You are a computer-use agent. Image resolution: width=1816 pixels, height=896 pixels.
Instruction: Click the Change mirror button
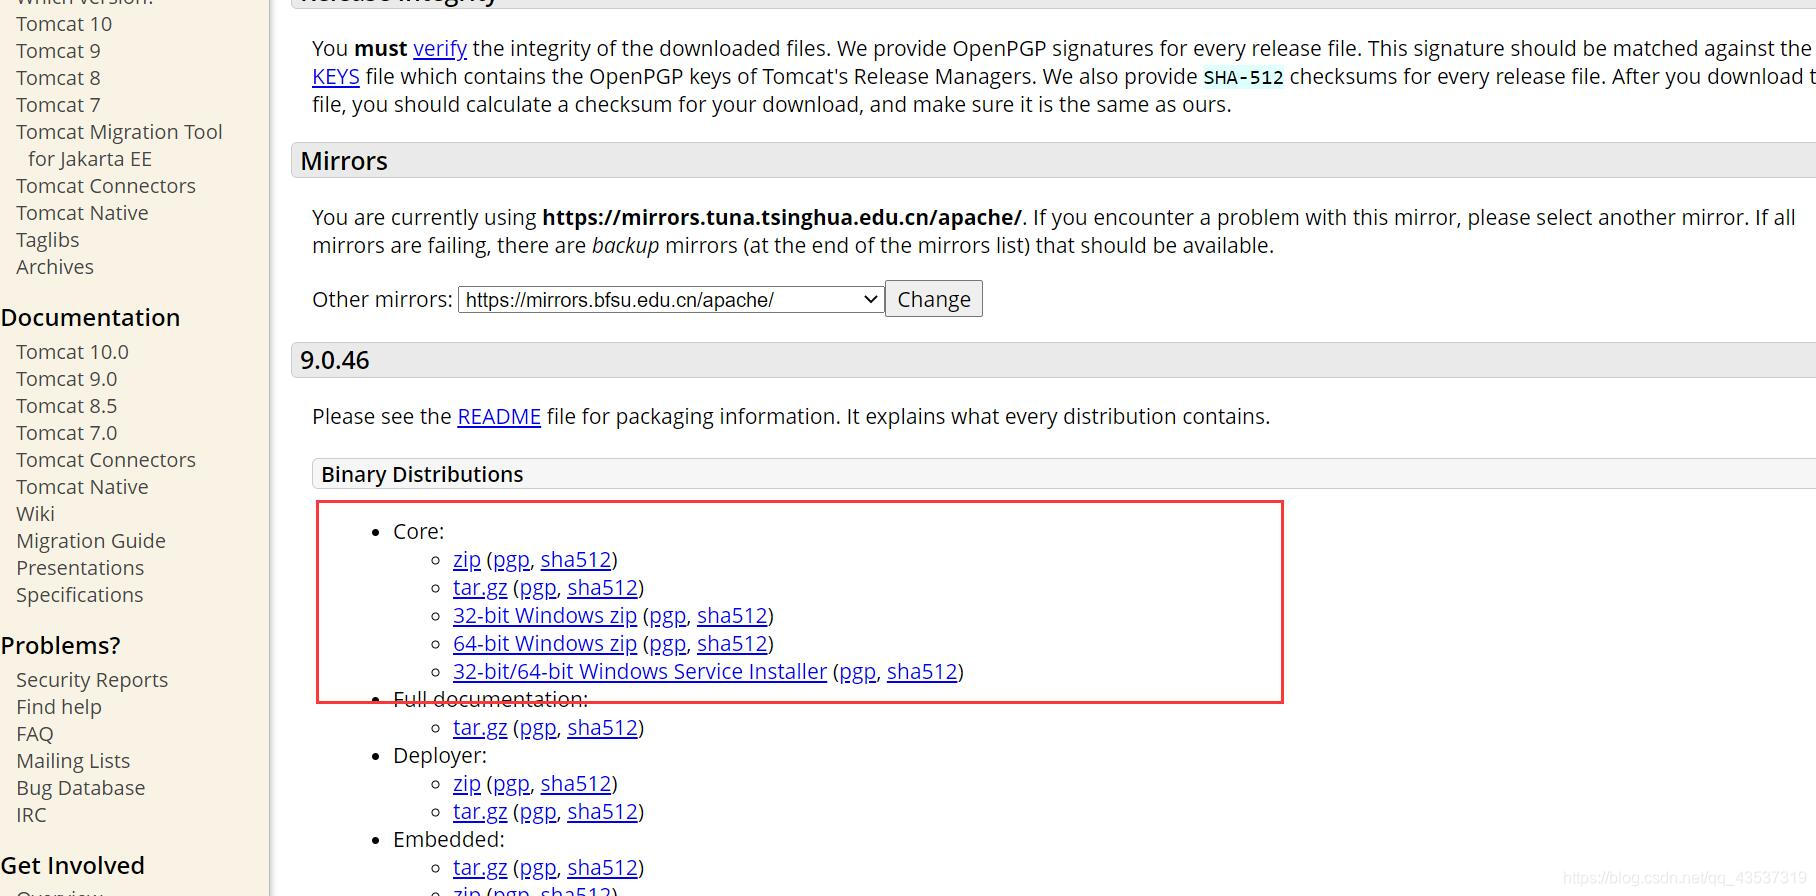click(934, 299)
